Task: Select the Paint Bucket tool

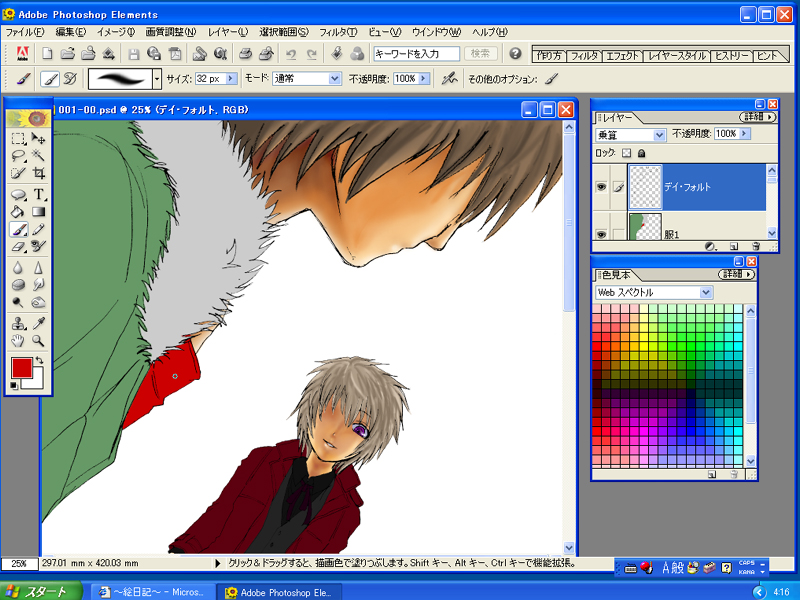Action: tap(18, 212)
